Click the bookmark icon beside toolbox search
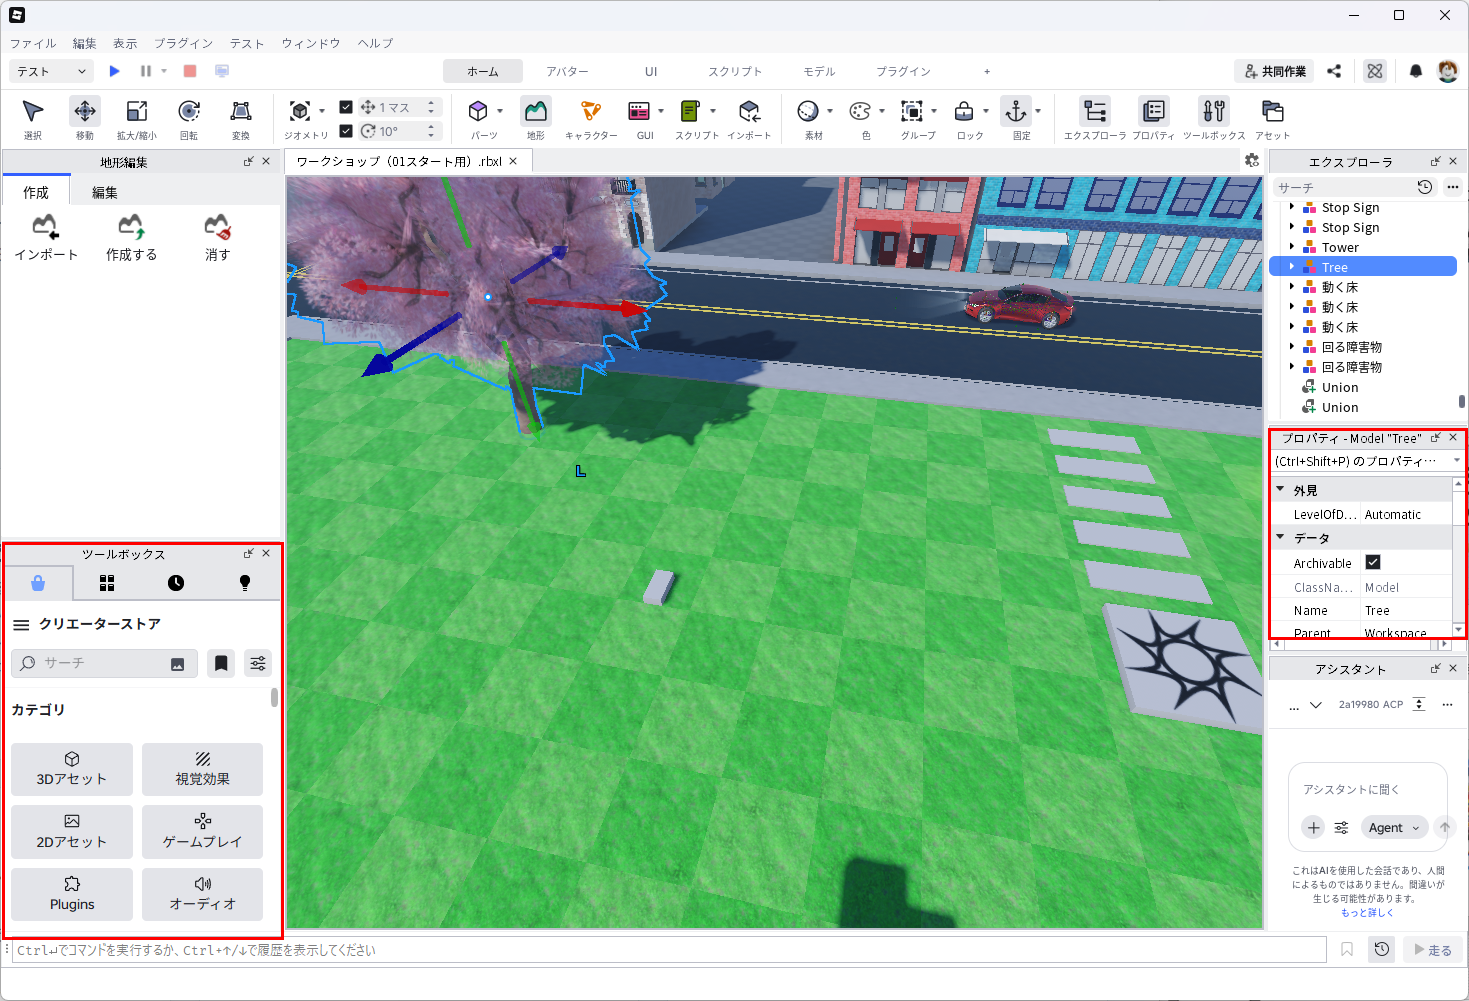 click(221, 663)
